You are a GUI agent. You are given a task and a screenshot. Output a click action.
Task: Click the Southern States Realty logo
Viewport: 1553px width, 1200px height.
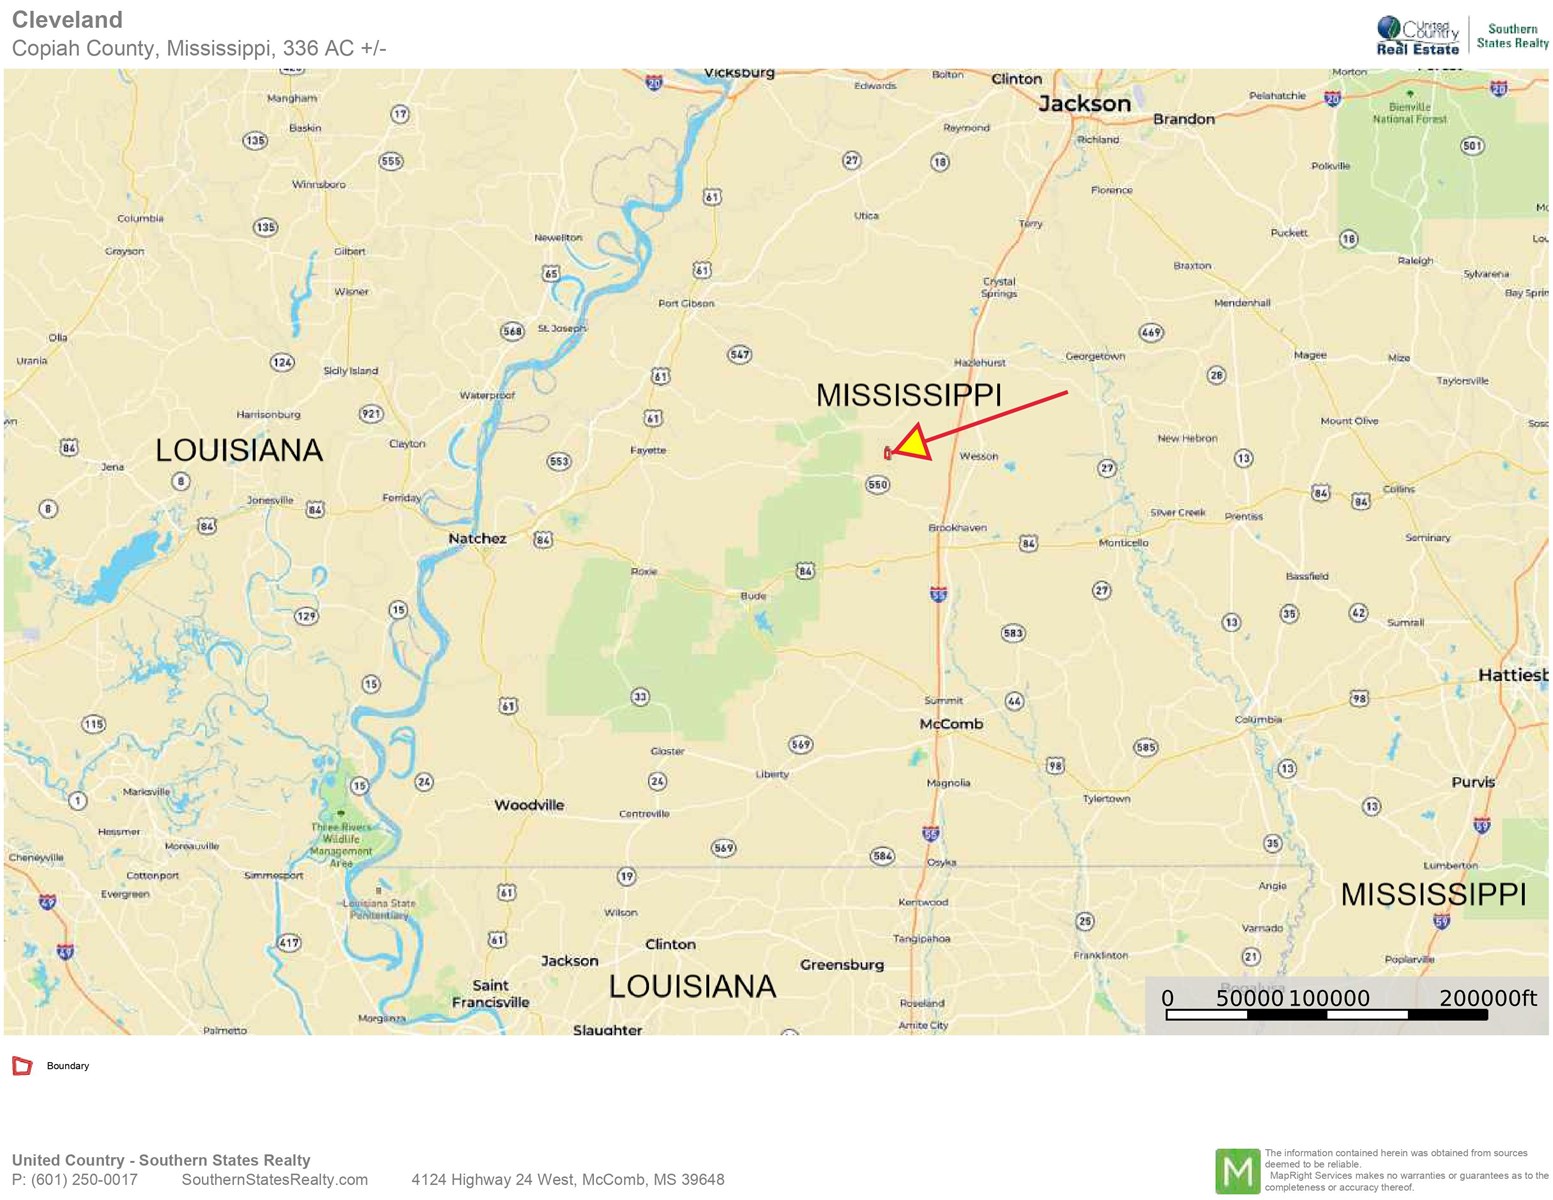pyautogui.click(x=1512, y=36)
